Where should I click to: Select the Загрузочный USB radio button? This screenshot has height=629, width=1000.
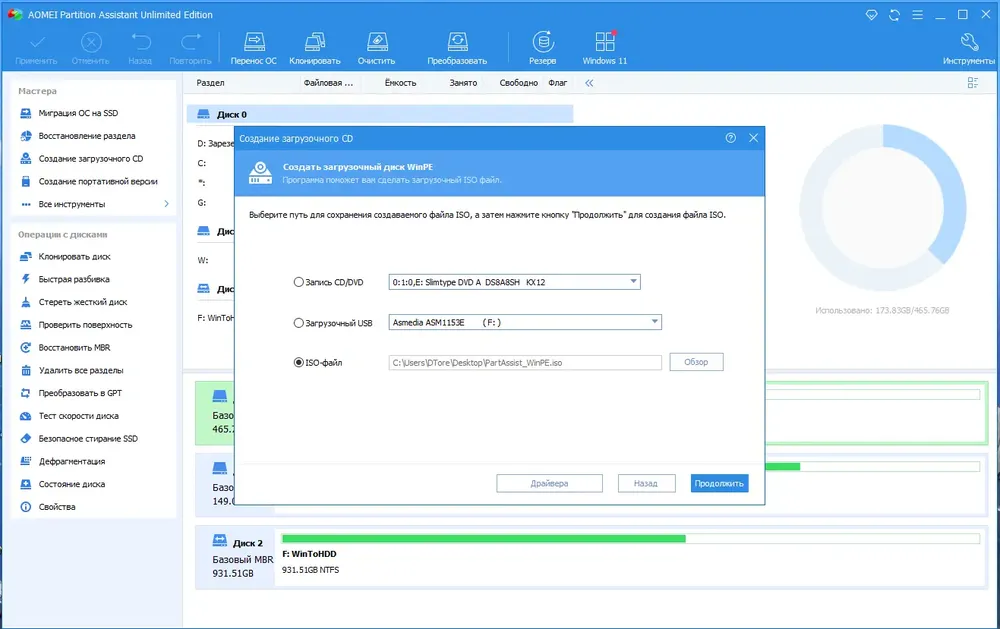(x=298, y=323)
